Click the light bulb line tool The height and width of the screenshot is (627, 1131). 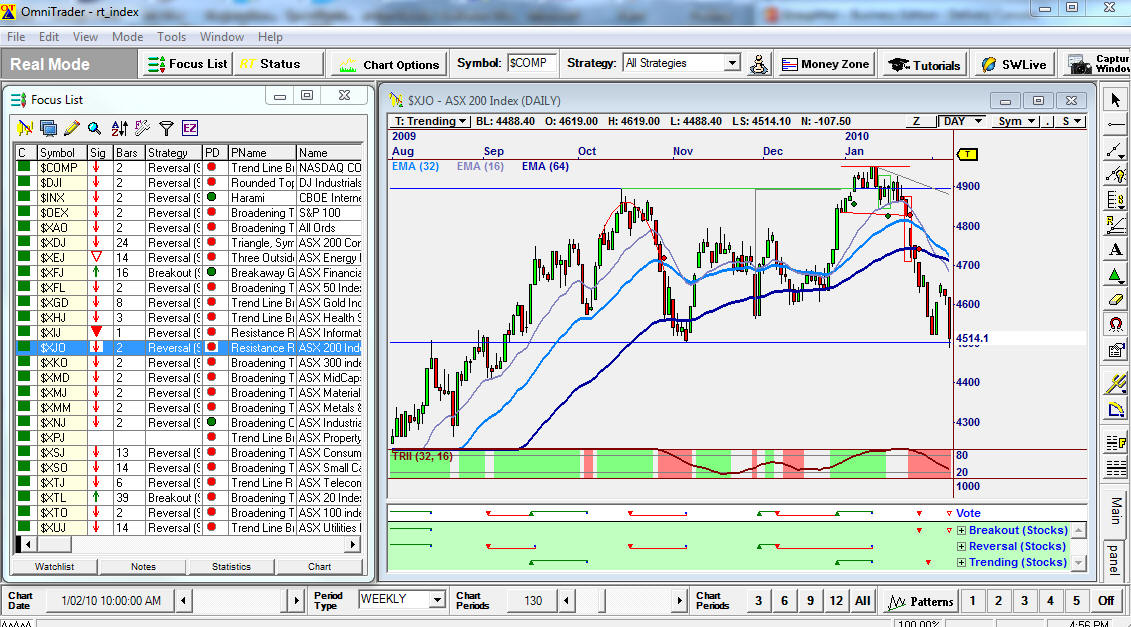[1116, 175]
